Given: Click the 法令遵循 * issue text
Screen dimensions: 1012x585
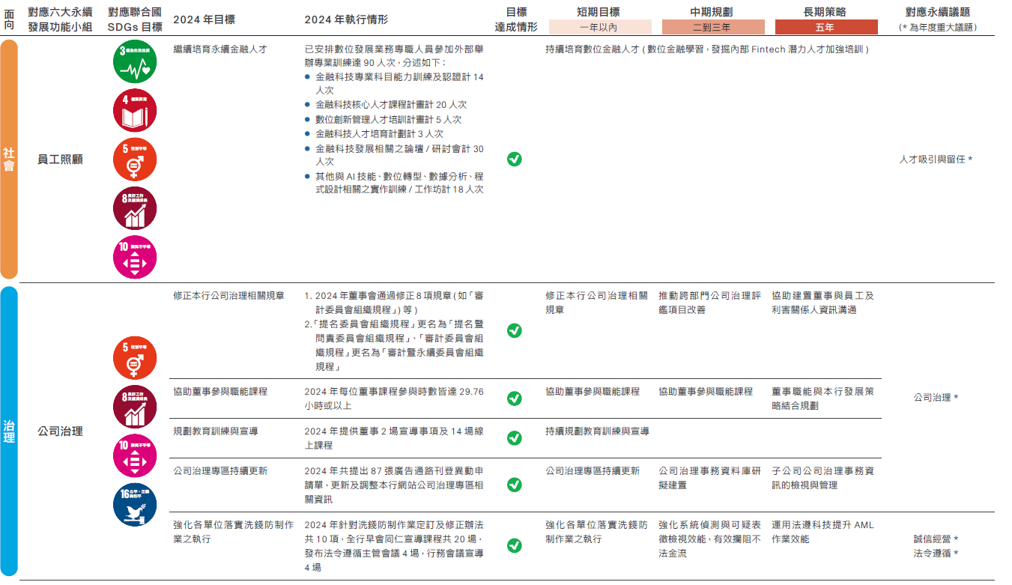Looking at the screenshot, I should (x=936, y=553).
